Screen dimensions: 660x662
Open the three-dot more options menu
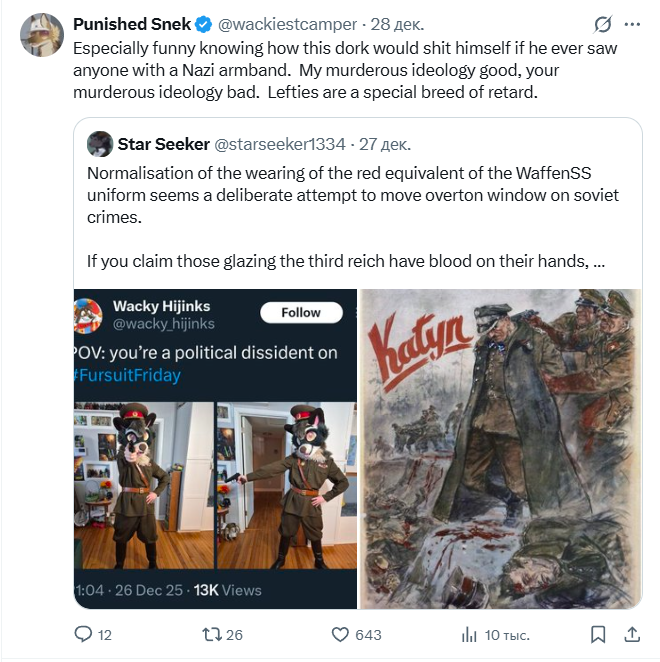tap(632, 24)
